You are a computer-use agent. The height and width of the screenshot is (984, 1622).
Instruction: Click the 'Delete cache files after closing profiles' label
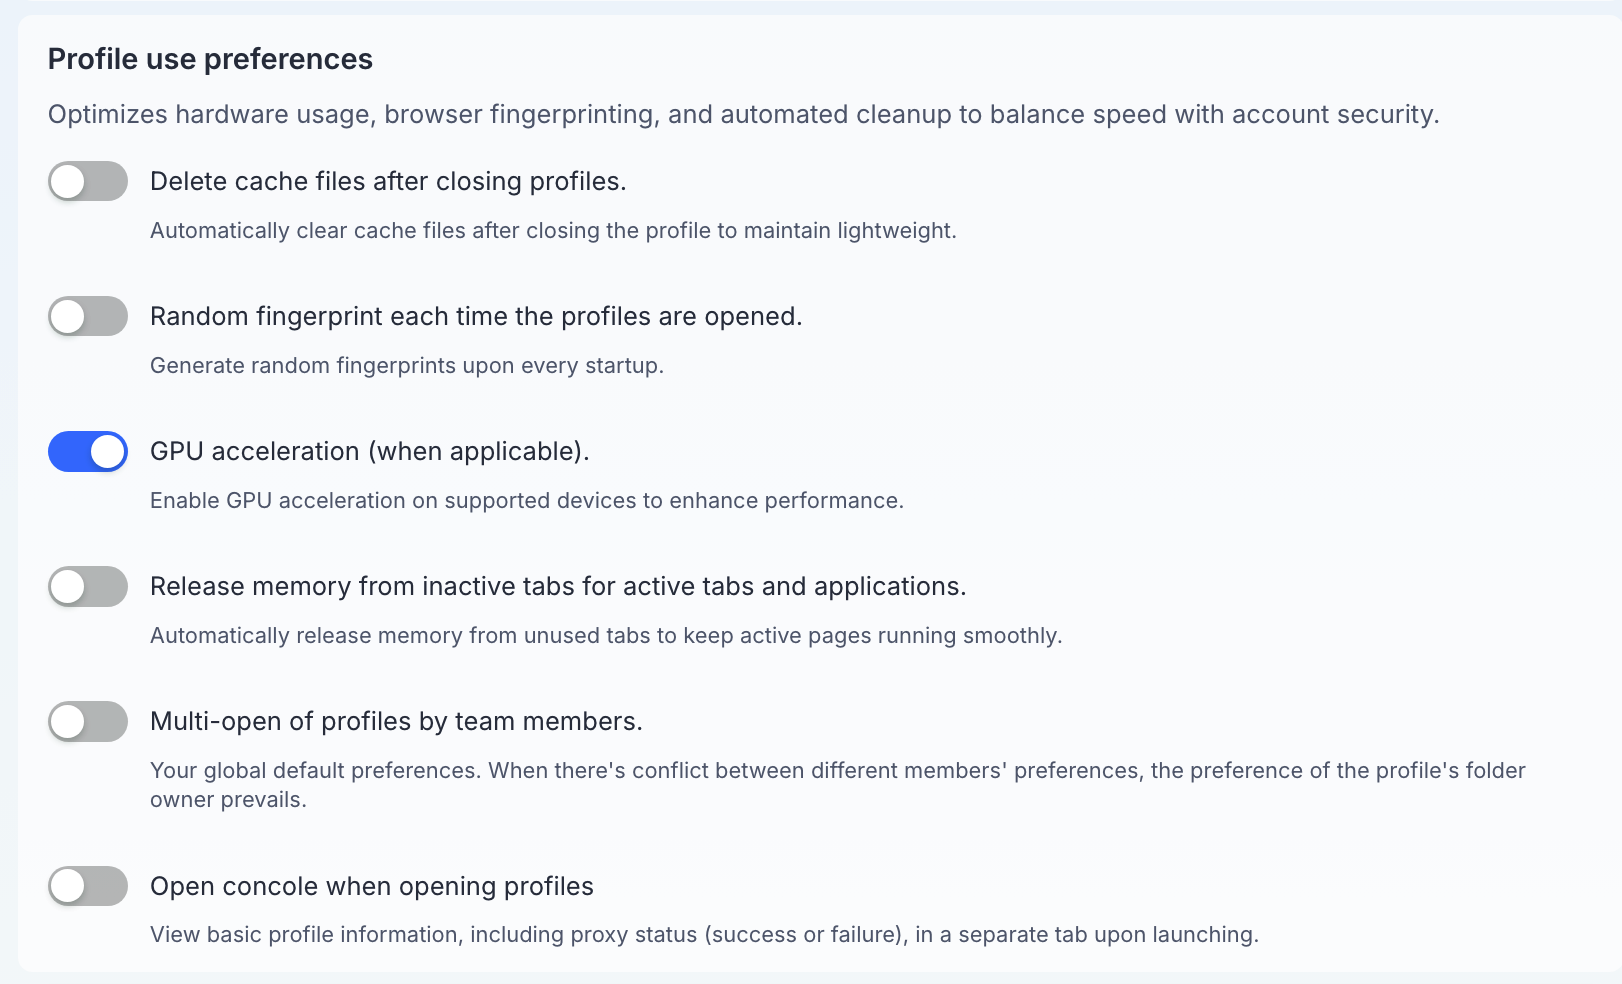pos(388,181)
